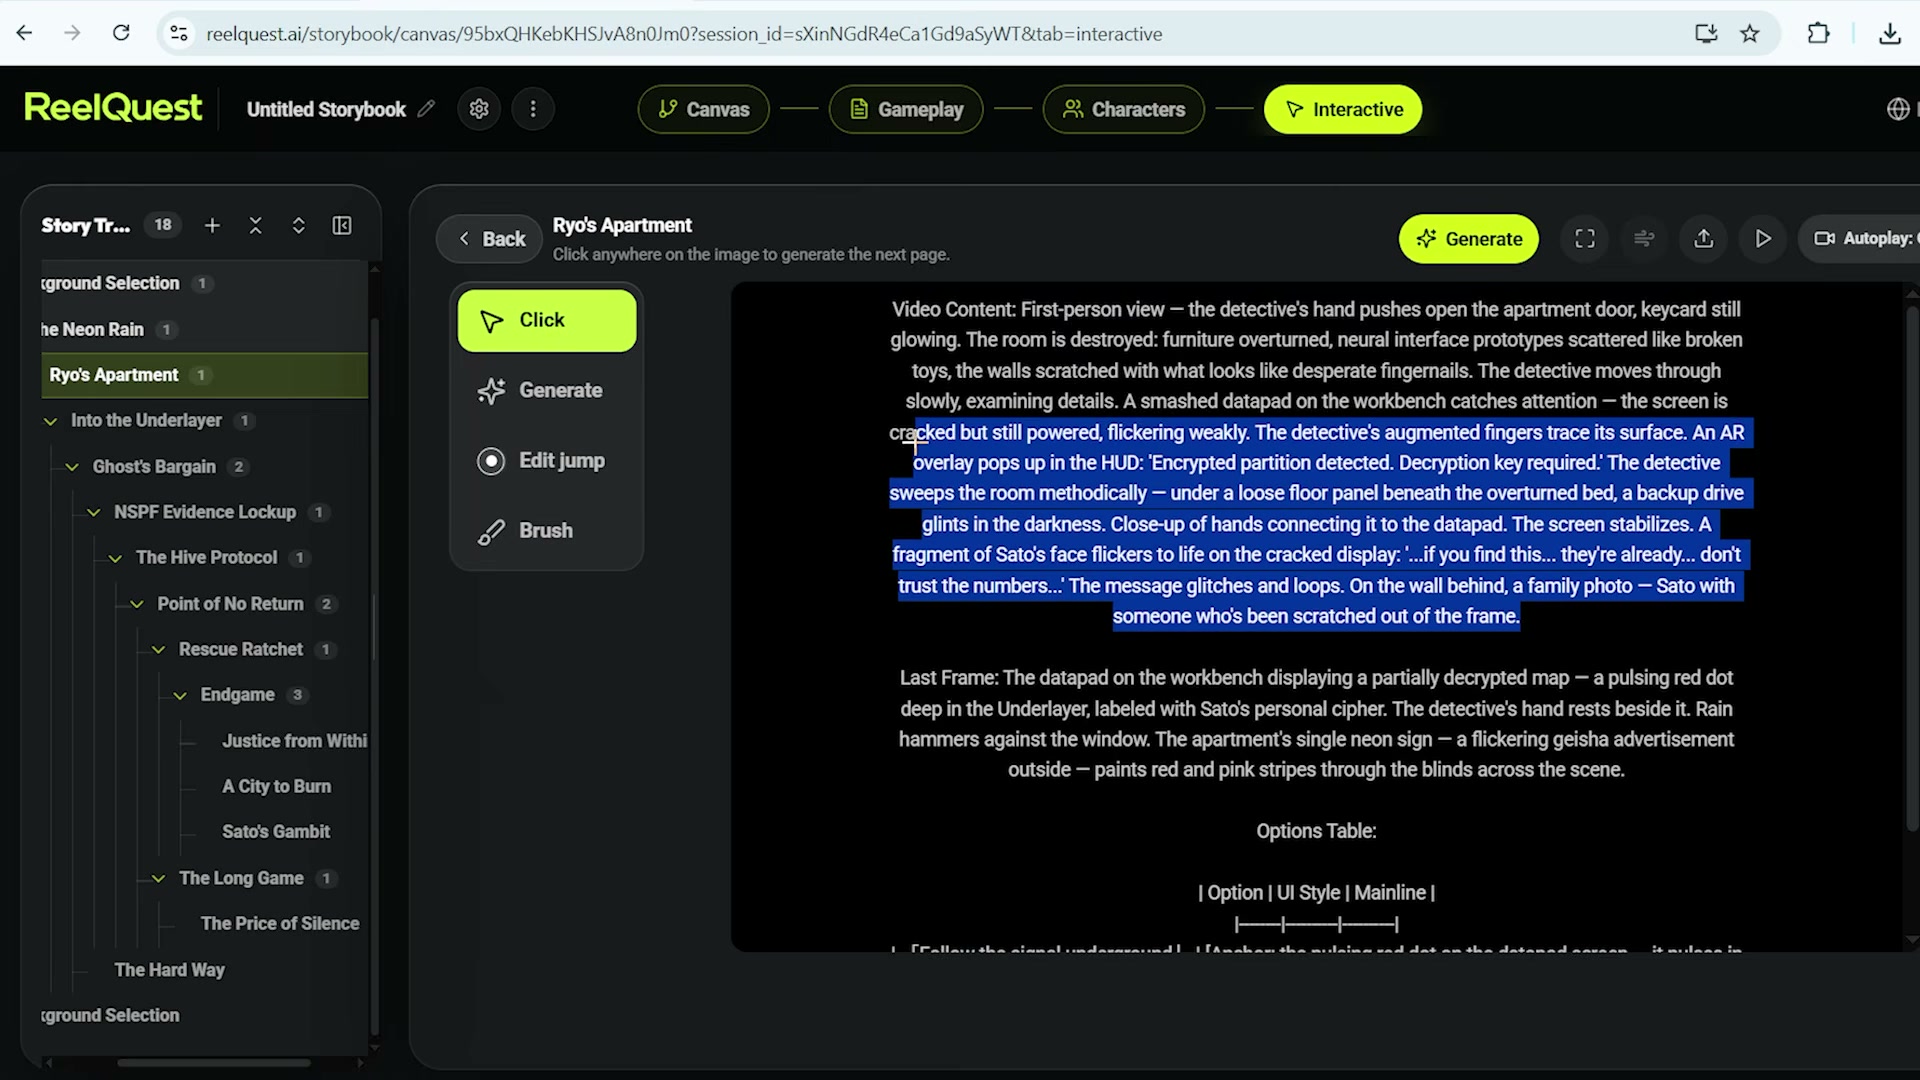The width and height of the screenshot is (1920, 1080).
Task: Open the language globe icon
Action: 1898,109
